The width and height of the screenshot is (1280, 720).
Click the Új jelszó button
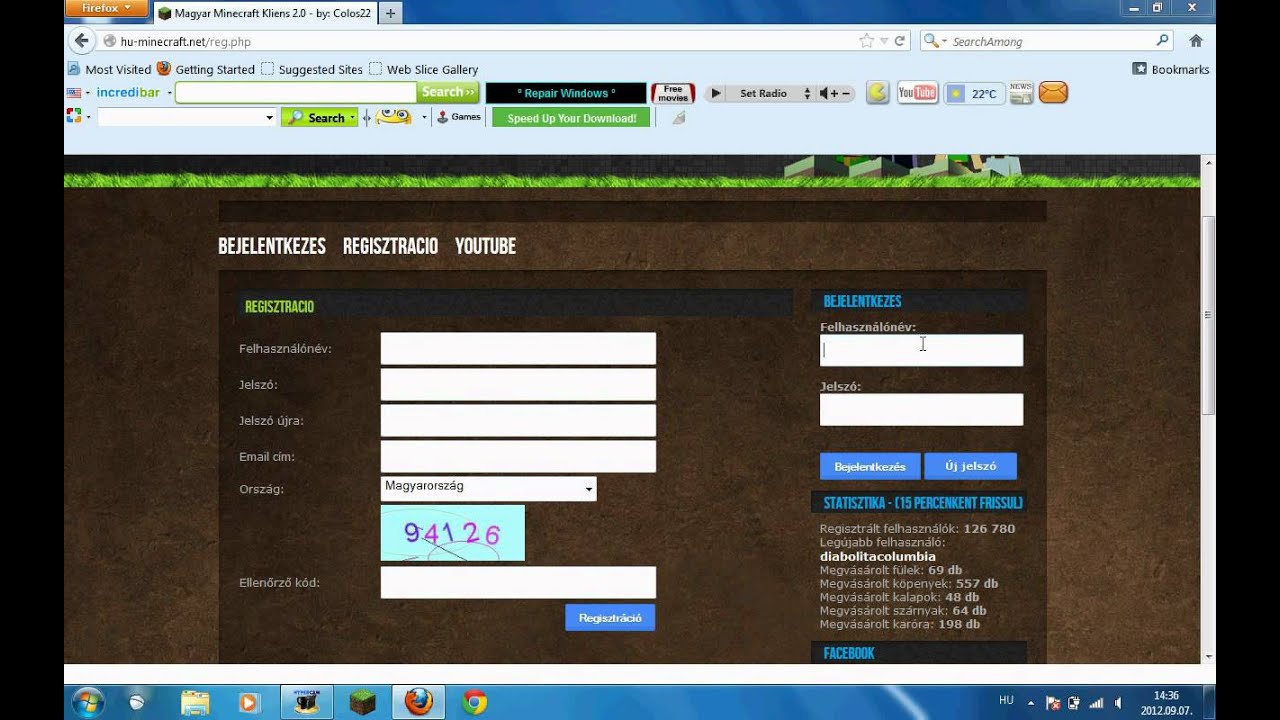[x=970, y=466]
